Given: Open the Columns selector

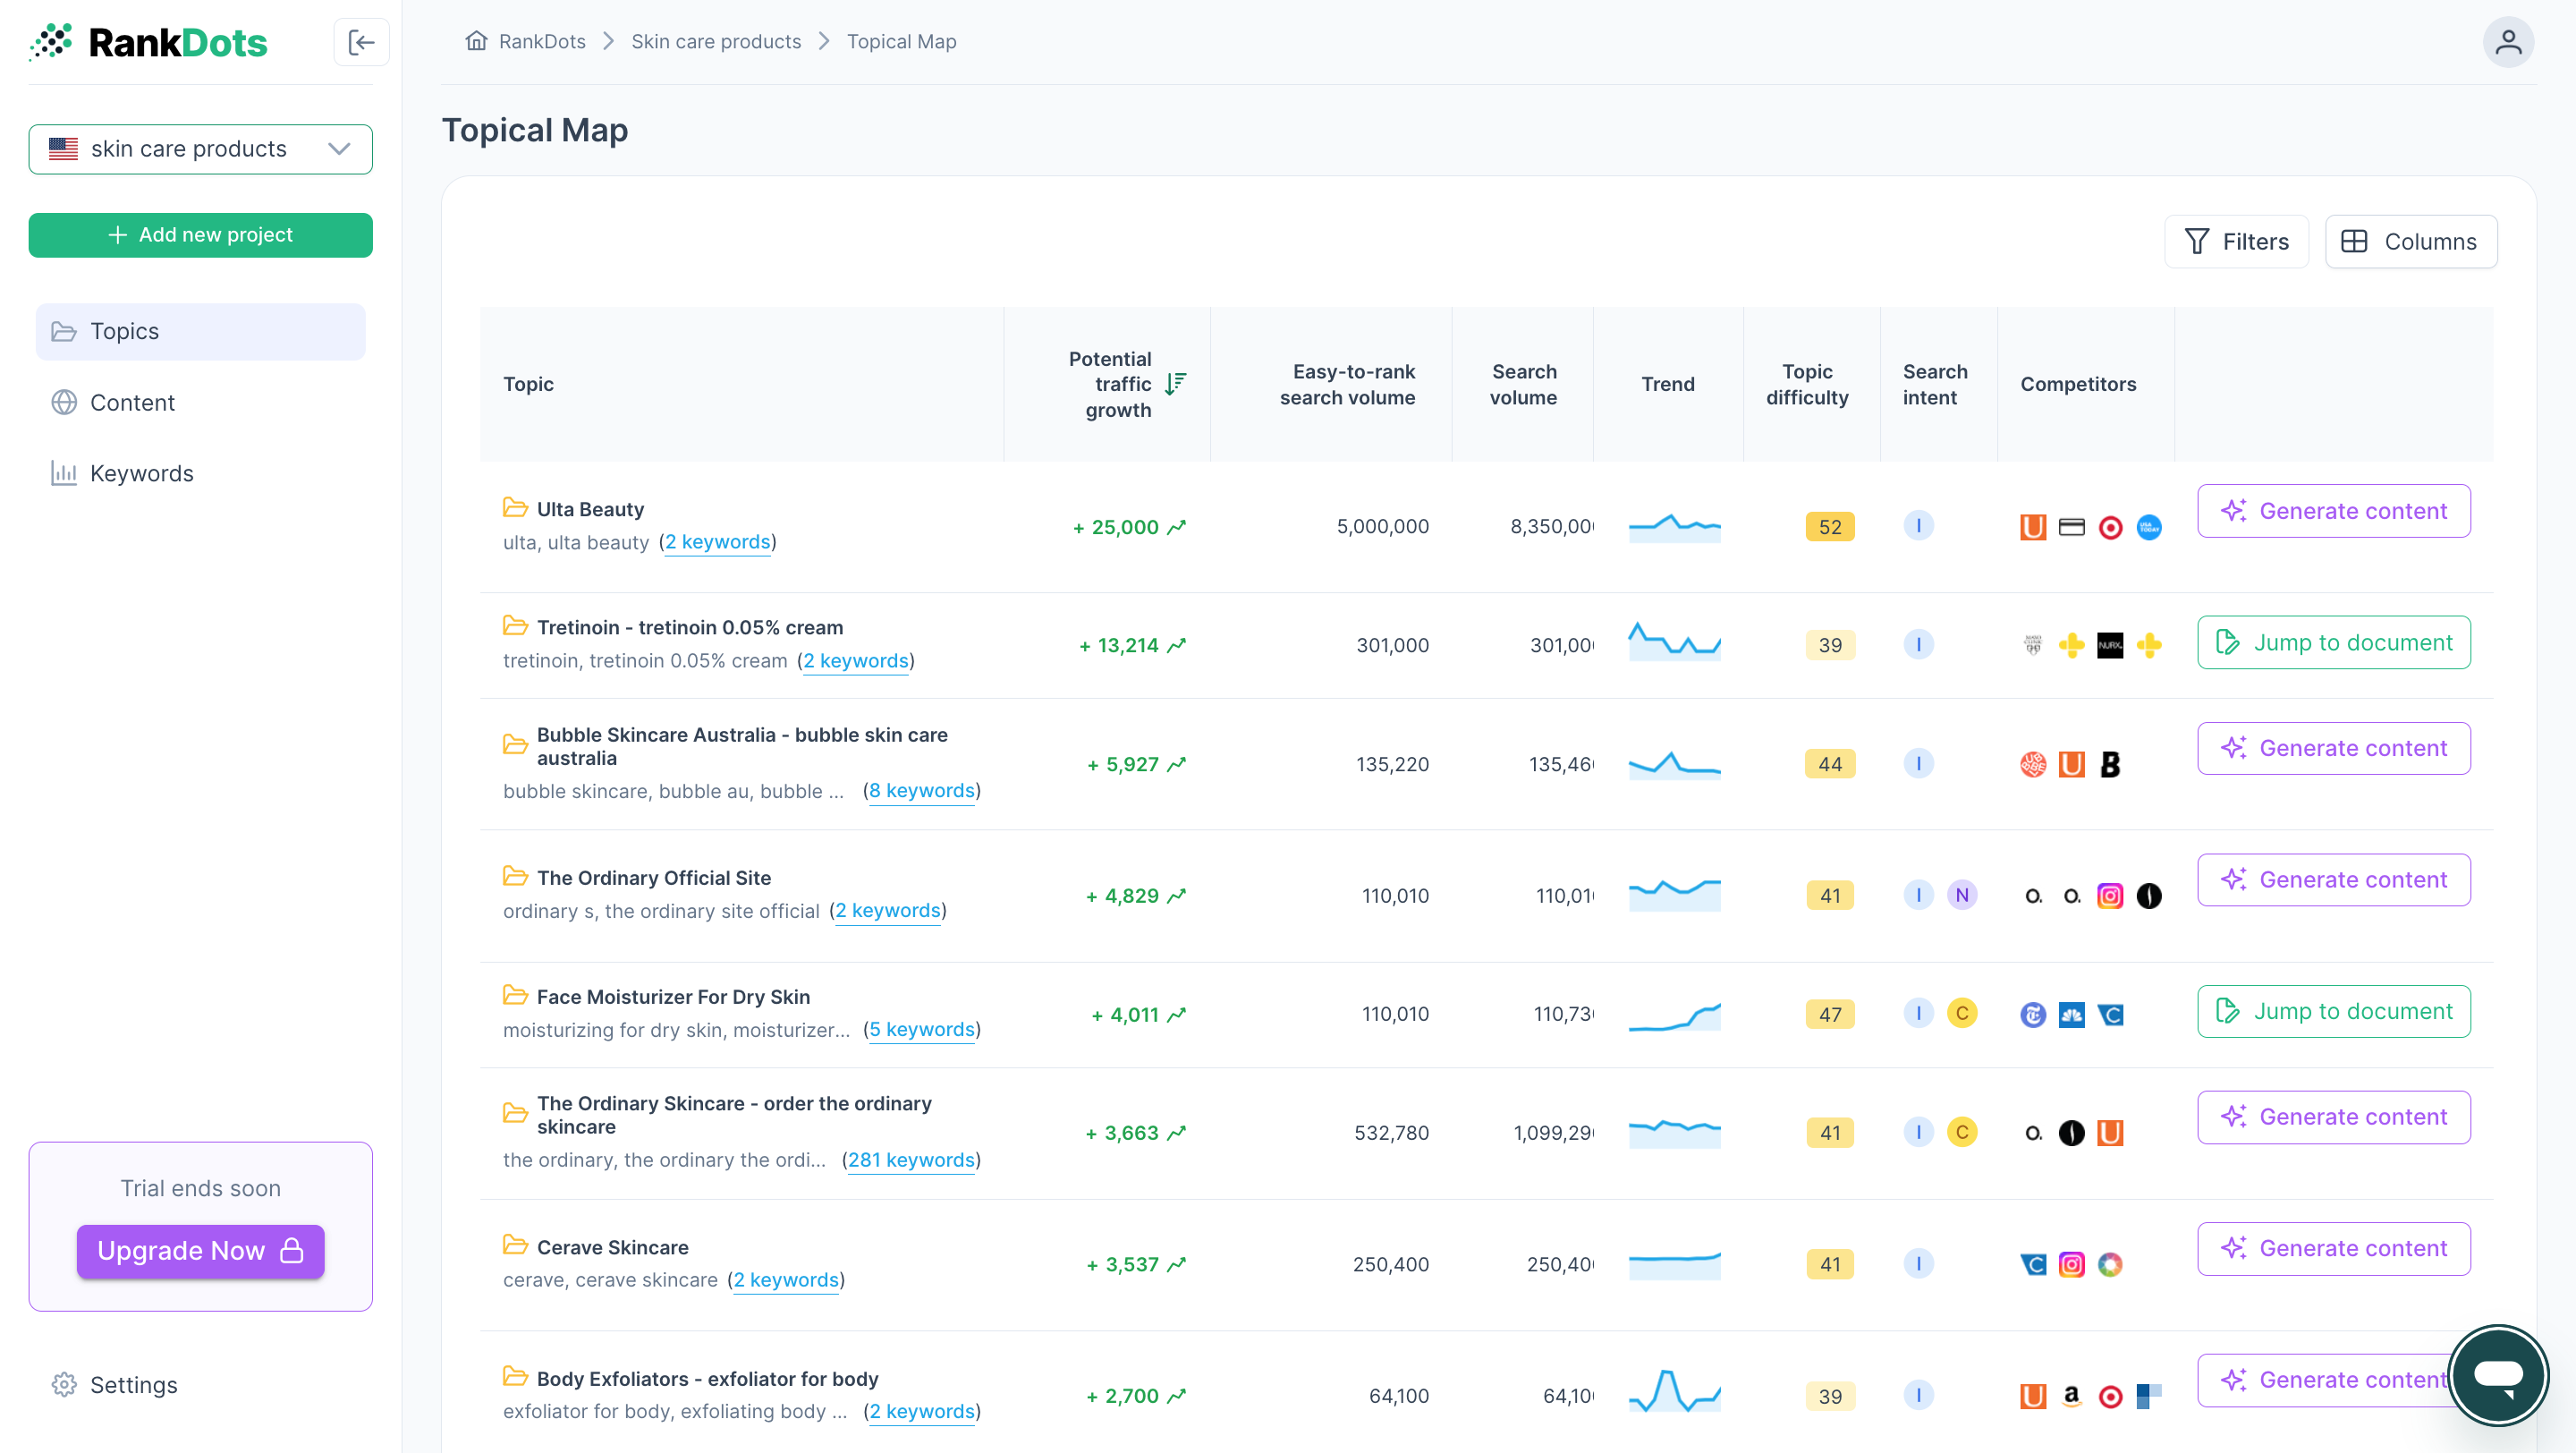Looking at the screenshot, I should [2410, 241].
